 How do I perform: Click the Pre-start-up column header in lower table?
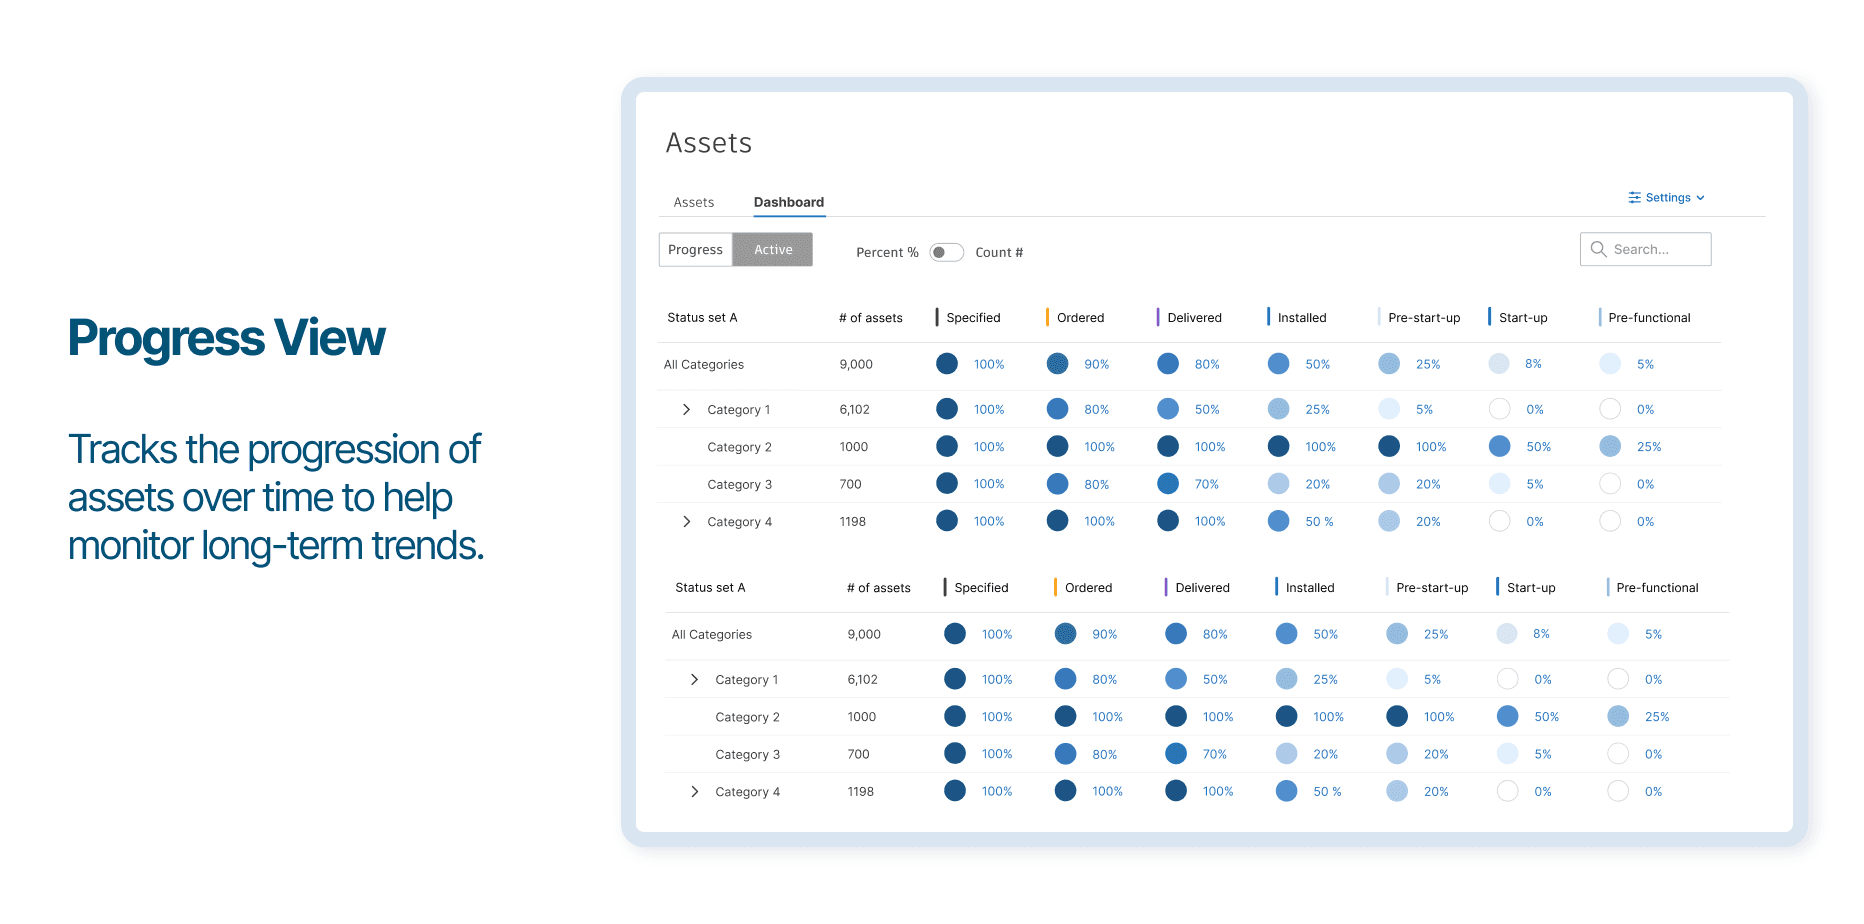pyautogui.click(x=1432, y=588)
